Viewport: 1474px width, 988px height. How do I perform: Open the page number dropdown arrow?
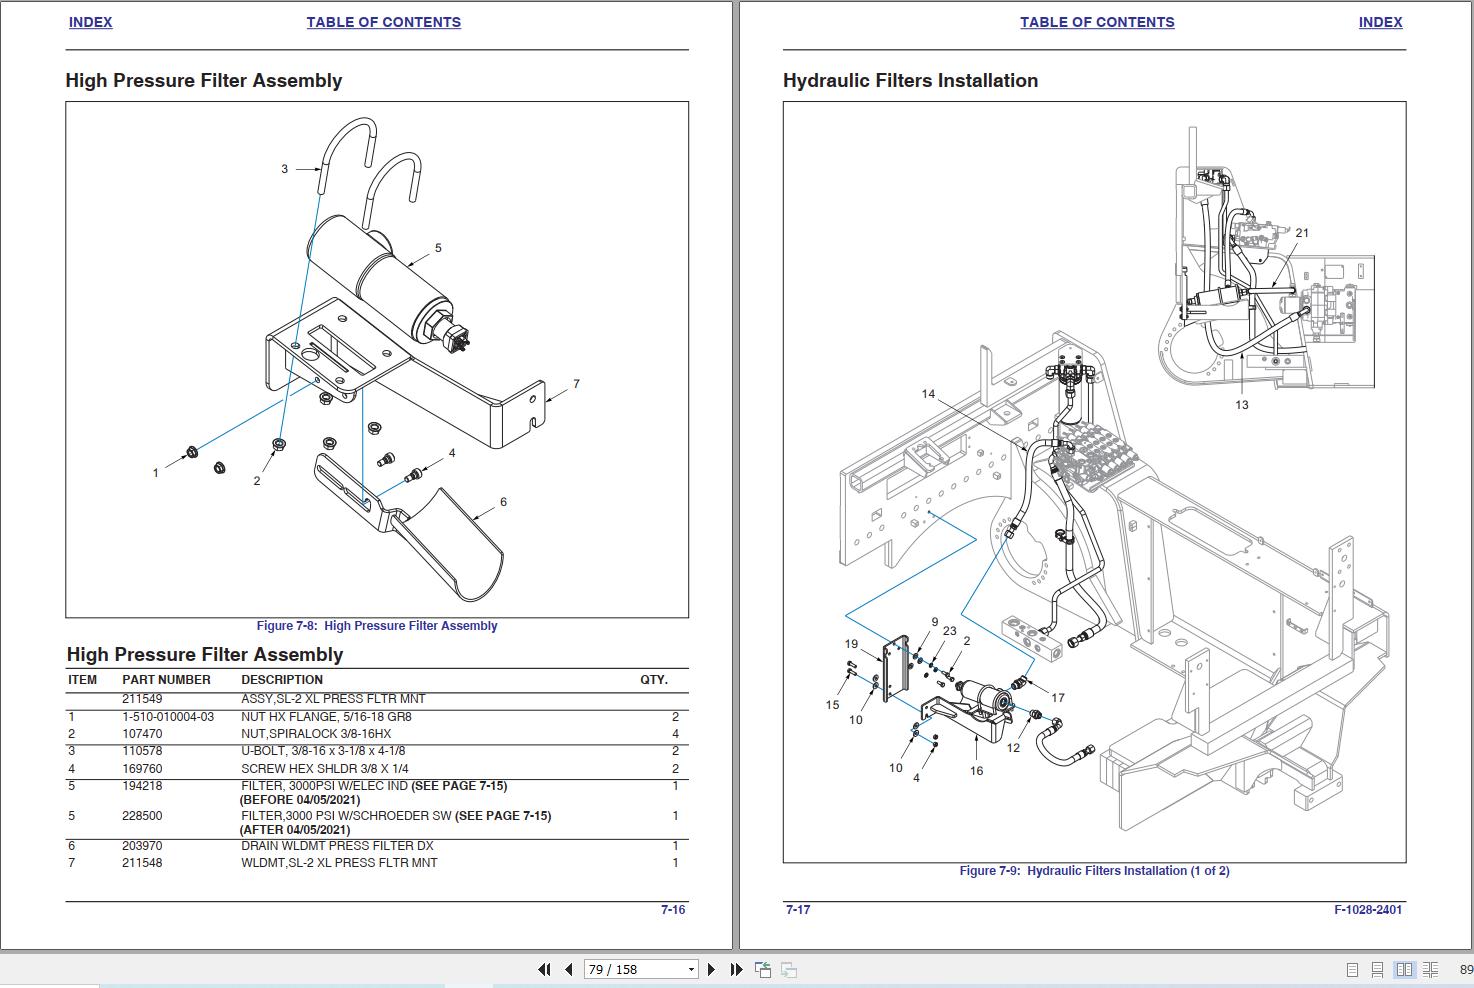pos(691,970)
